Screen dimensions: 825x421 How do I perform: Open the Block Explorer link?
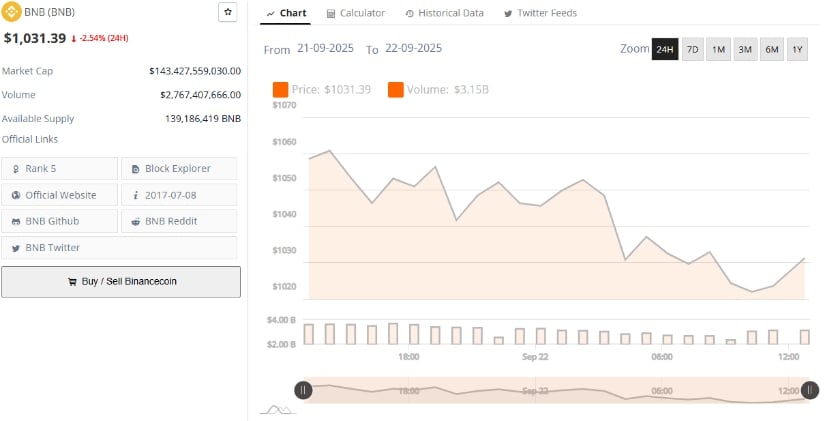(x=179, y=169)
